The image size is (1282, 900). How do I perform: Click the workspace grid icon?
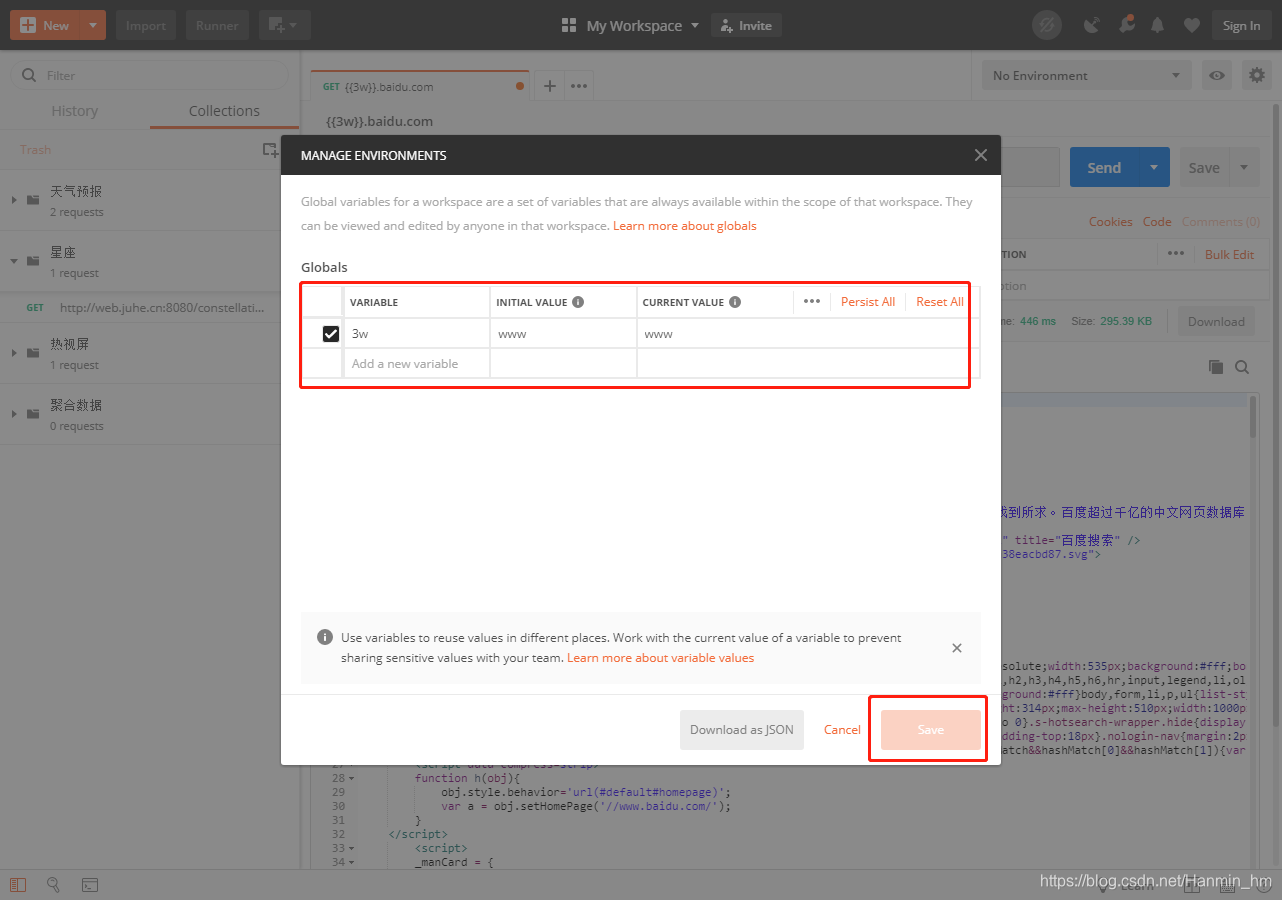point(569,25)
